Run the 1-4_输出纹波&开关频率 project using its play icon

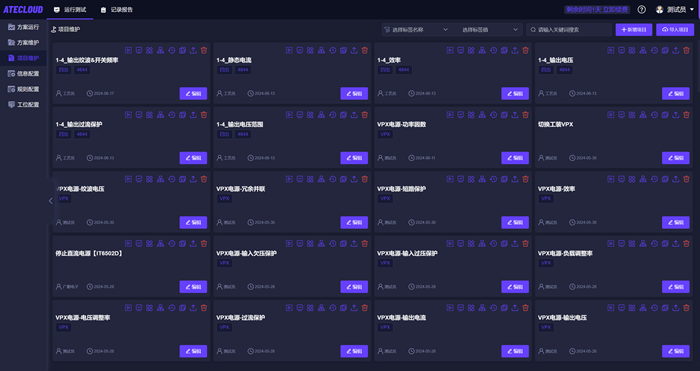pyautogui.click(x=128, y=50)
